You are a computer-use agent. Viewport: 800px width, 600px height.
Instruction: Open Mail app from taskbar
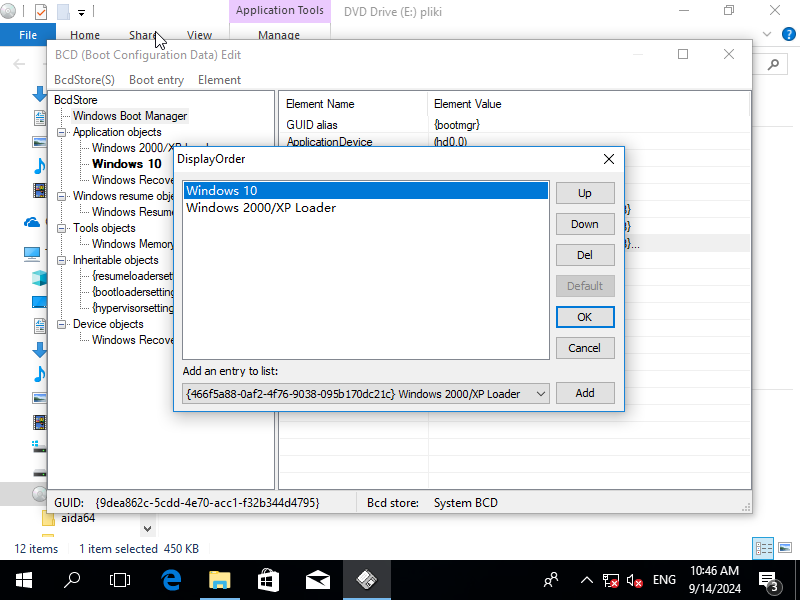[x=317, y=580]
